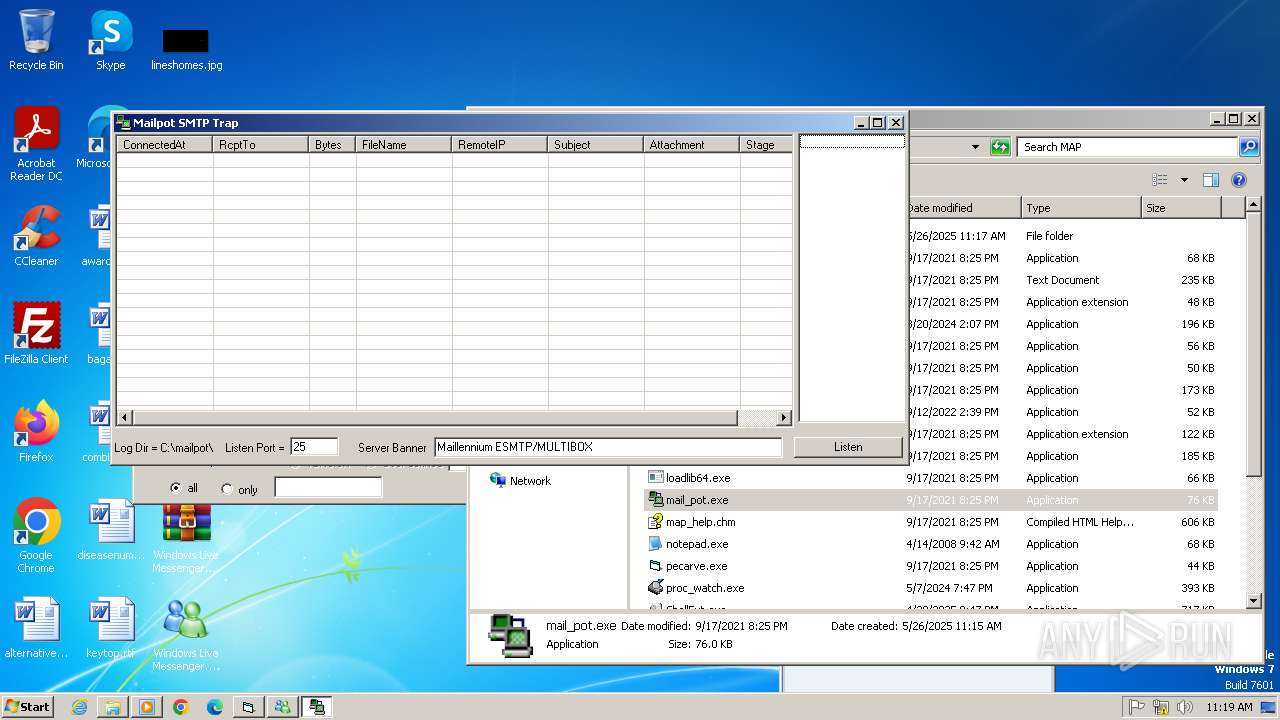The image size is (1280, 720).
Task: Select Network in Explorer navigation pane
Action: pos(520,481)
